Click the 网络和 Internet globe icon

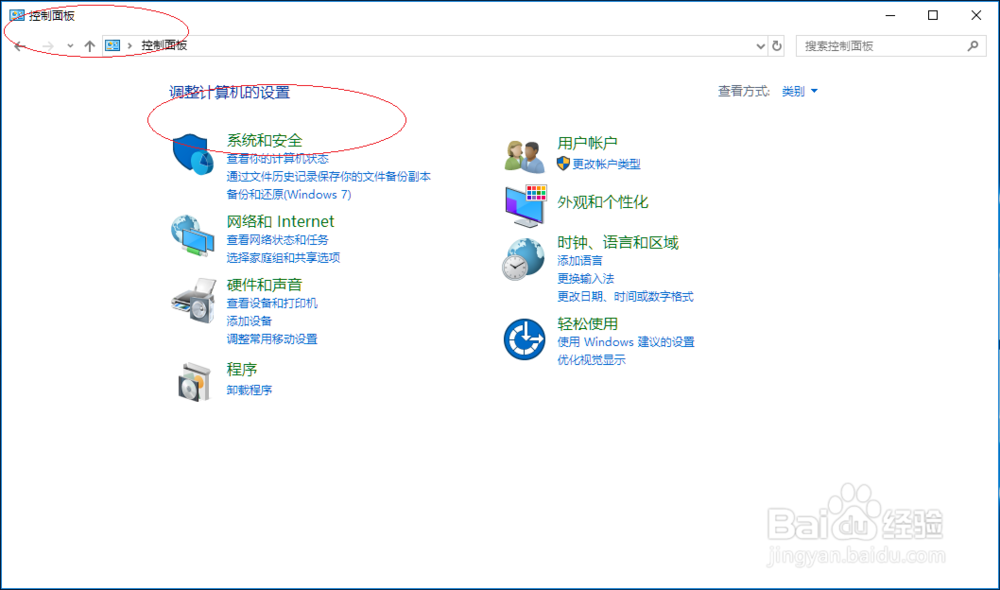pos(192,236)
